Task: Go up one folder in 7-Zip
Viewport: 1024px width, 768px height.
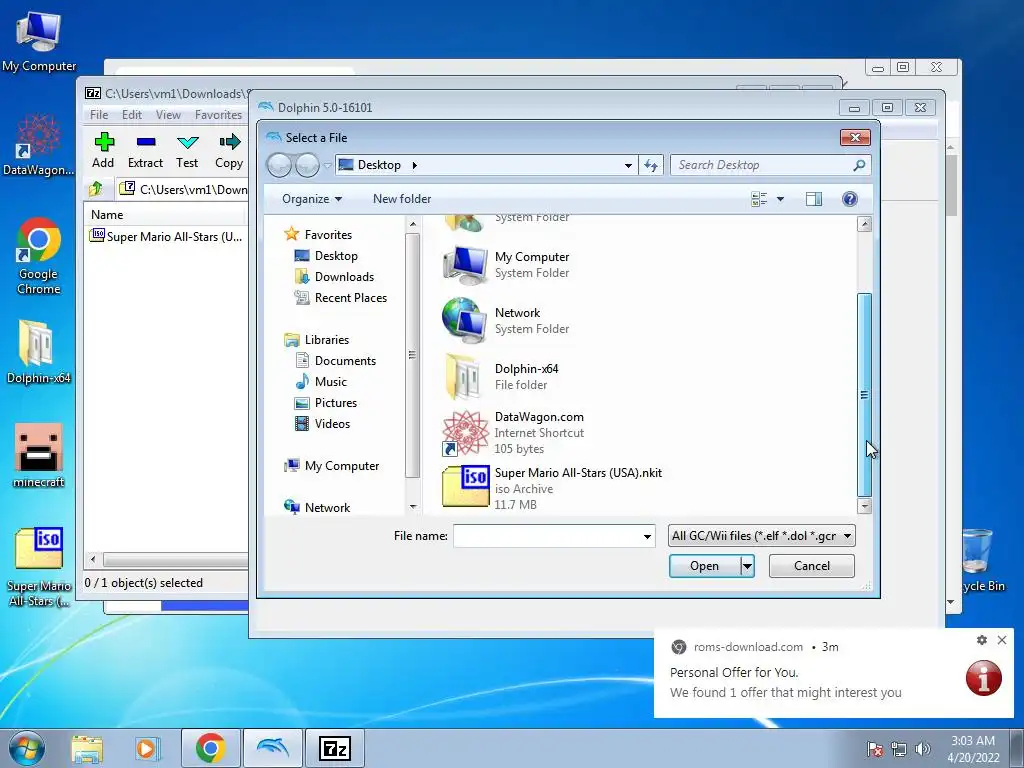Action: click(x=96, y=189)
